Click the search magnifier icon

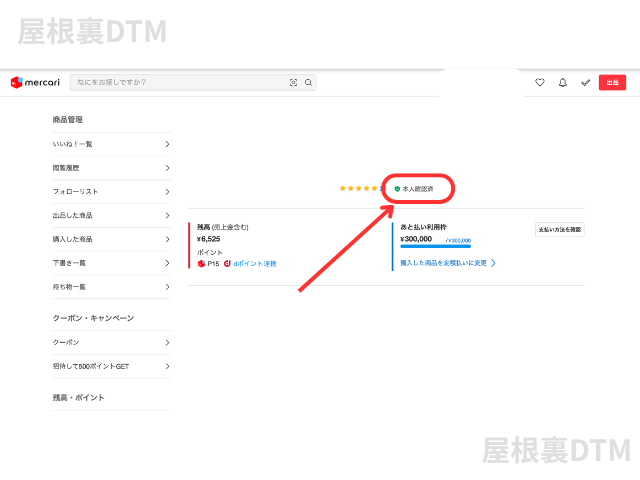[x=308, y=83]
